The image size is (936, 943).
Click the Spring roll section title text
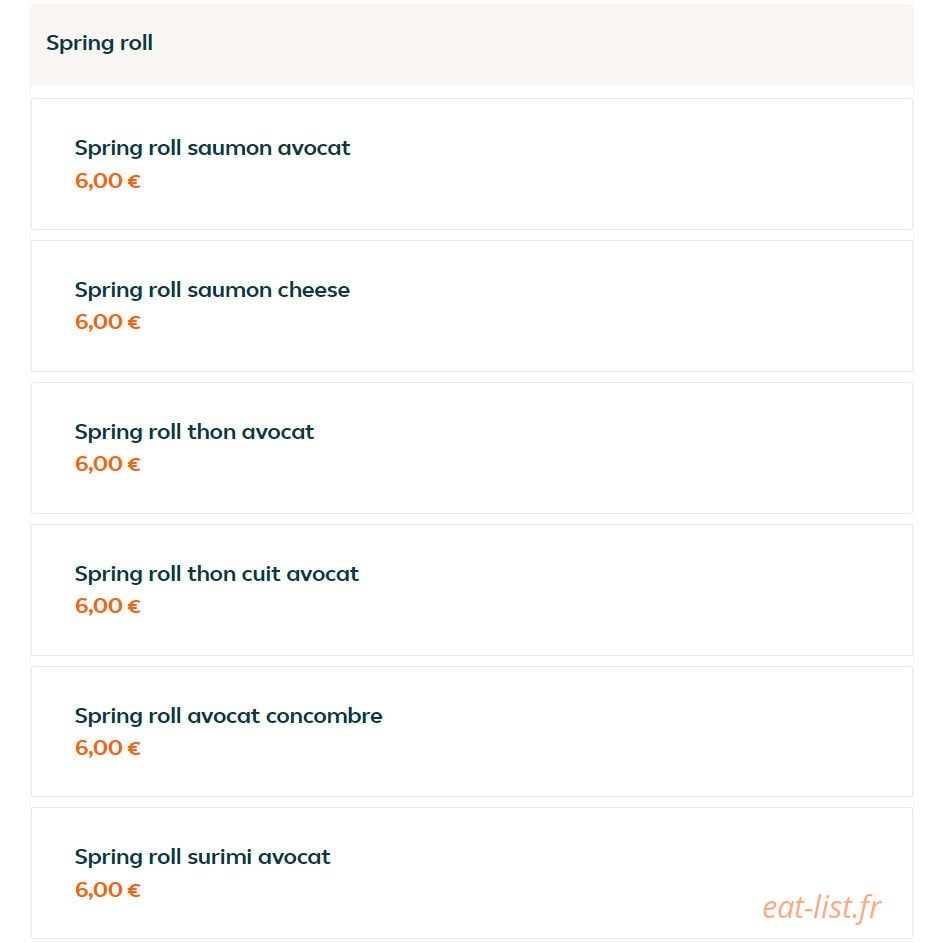[99, 43]
